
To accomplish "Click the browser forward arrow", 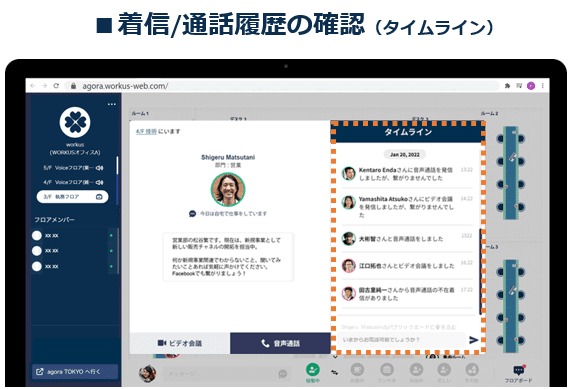I will (x=45, y=86).
